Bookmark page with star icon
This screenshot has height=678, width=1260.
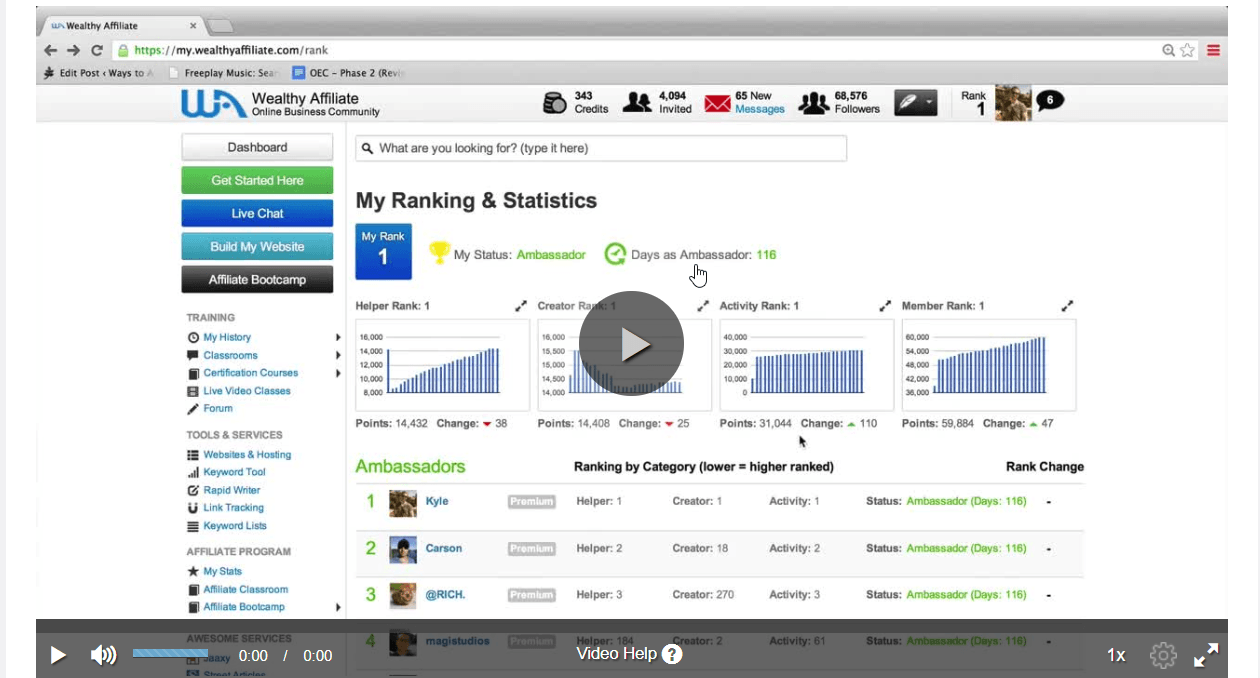pos(1187,50)
